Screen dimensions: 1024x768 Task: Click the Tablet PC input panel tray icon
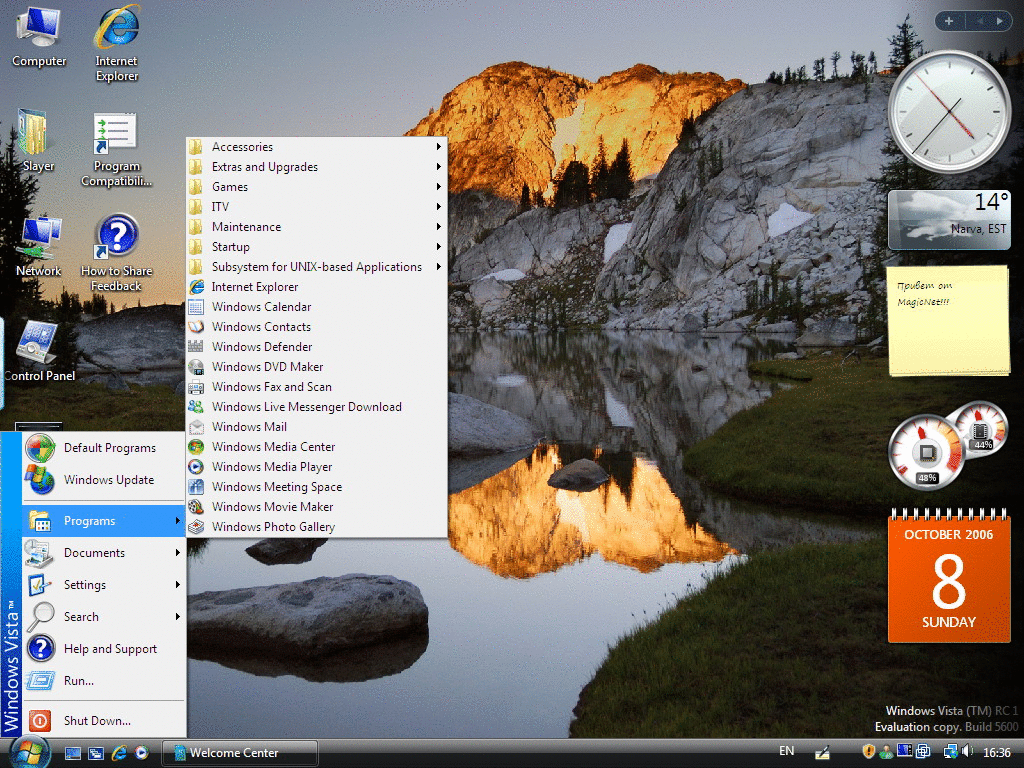[822, 752]
